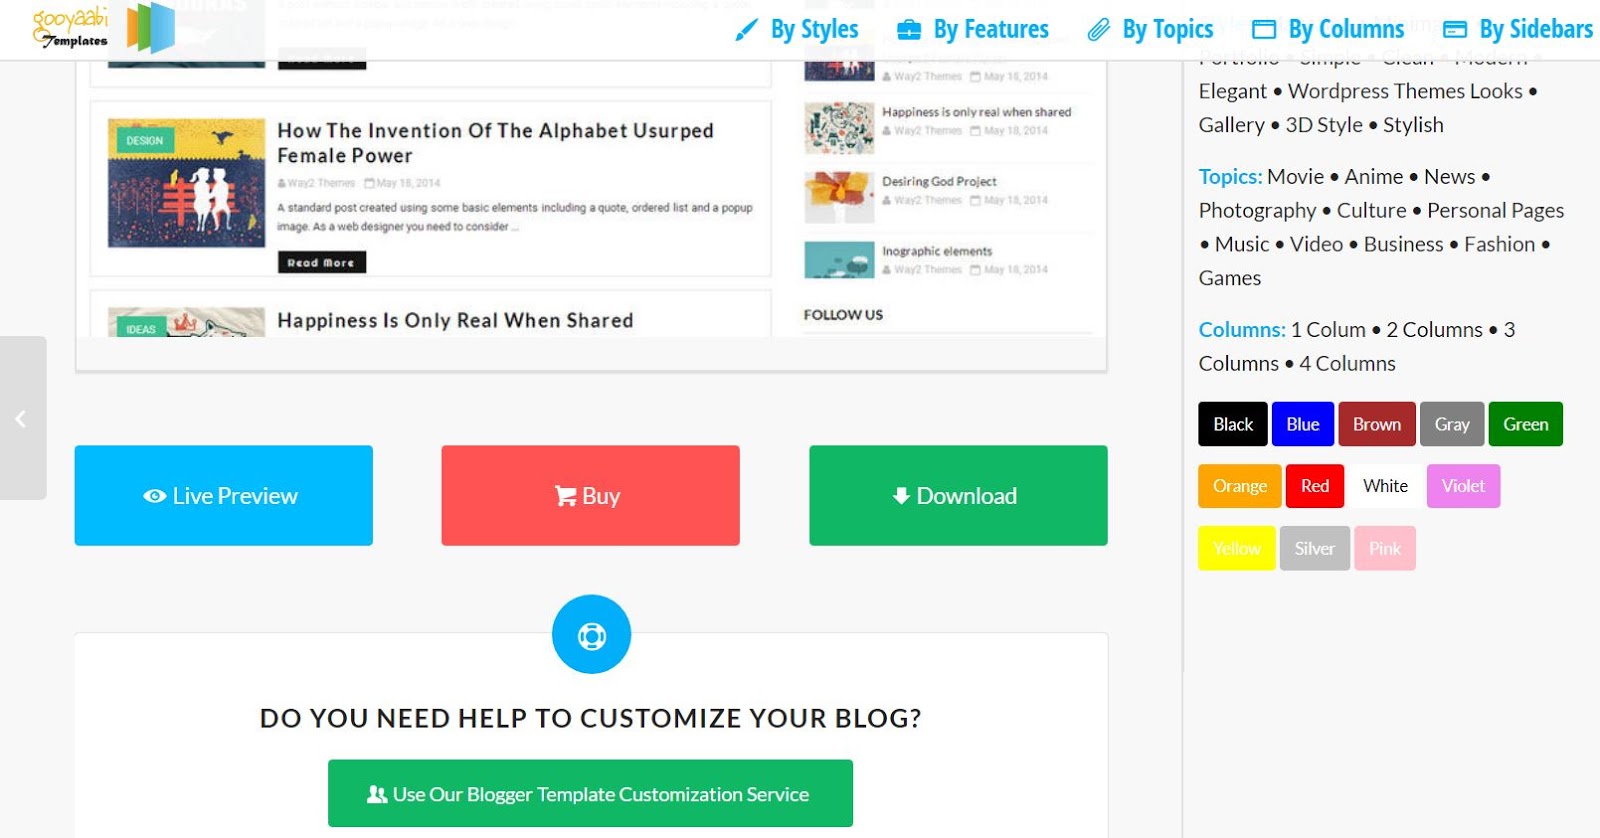Select the Brown color tag
The width and height of the screenshot is (1600, 838).
click(1377, 424)
